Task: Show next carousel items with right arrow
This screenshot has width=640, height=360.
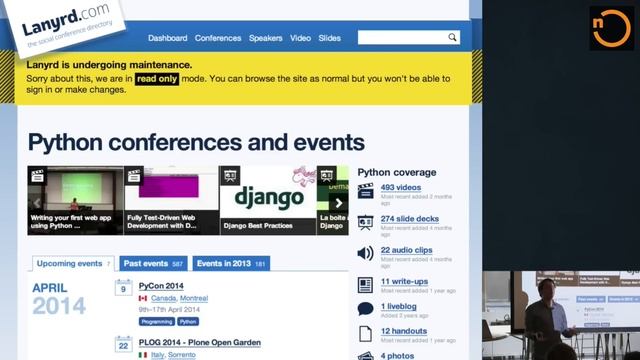Action: [x=338, y=203]
